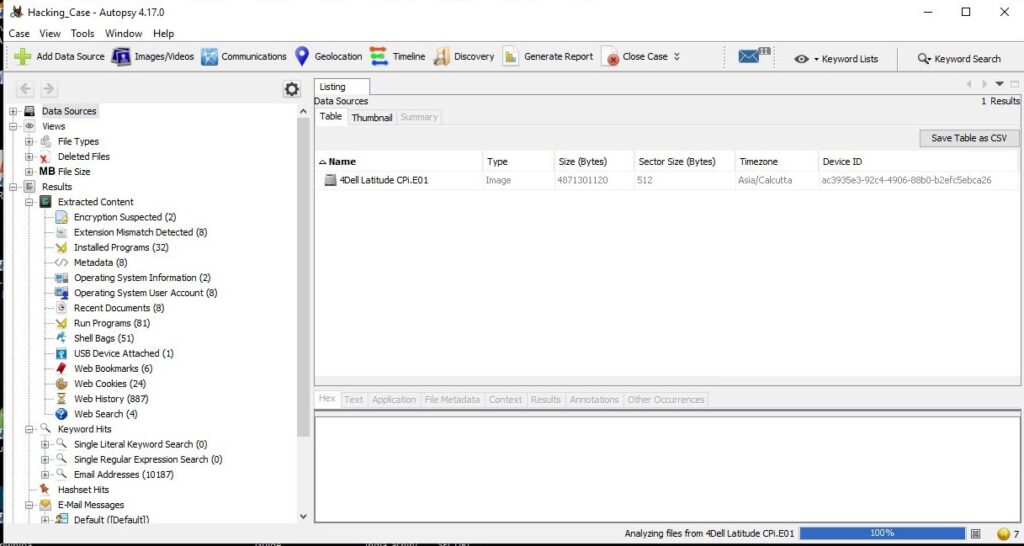Click the Add Data Source plus icon

[22, 57]
